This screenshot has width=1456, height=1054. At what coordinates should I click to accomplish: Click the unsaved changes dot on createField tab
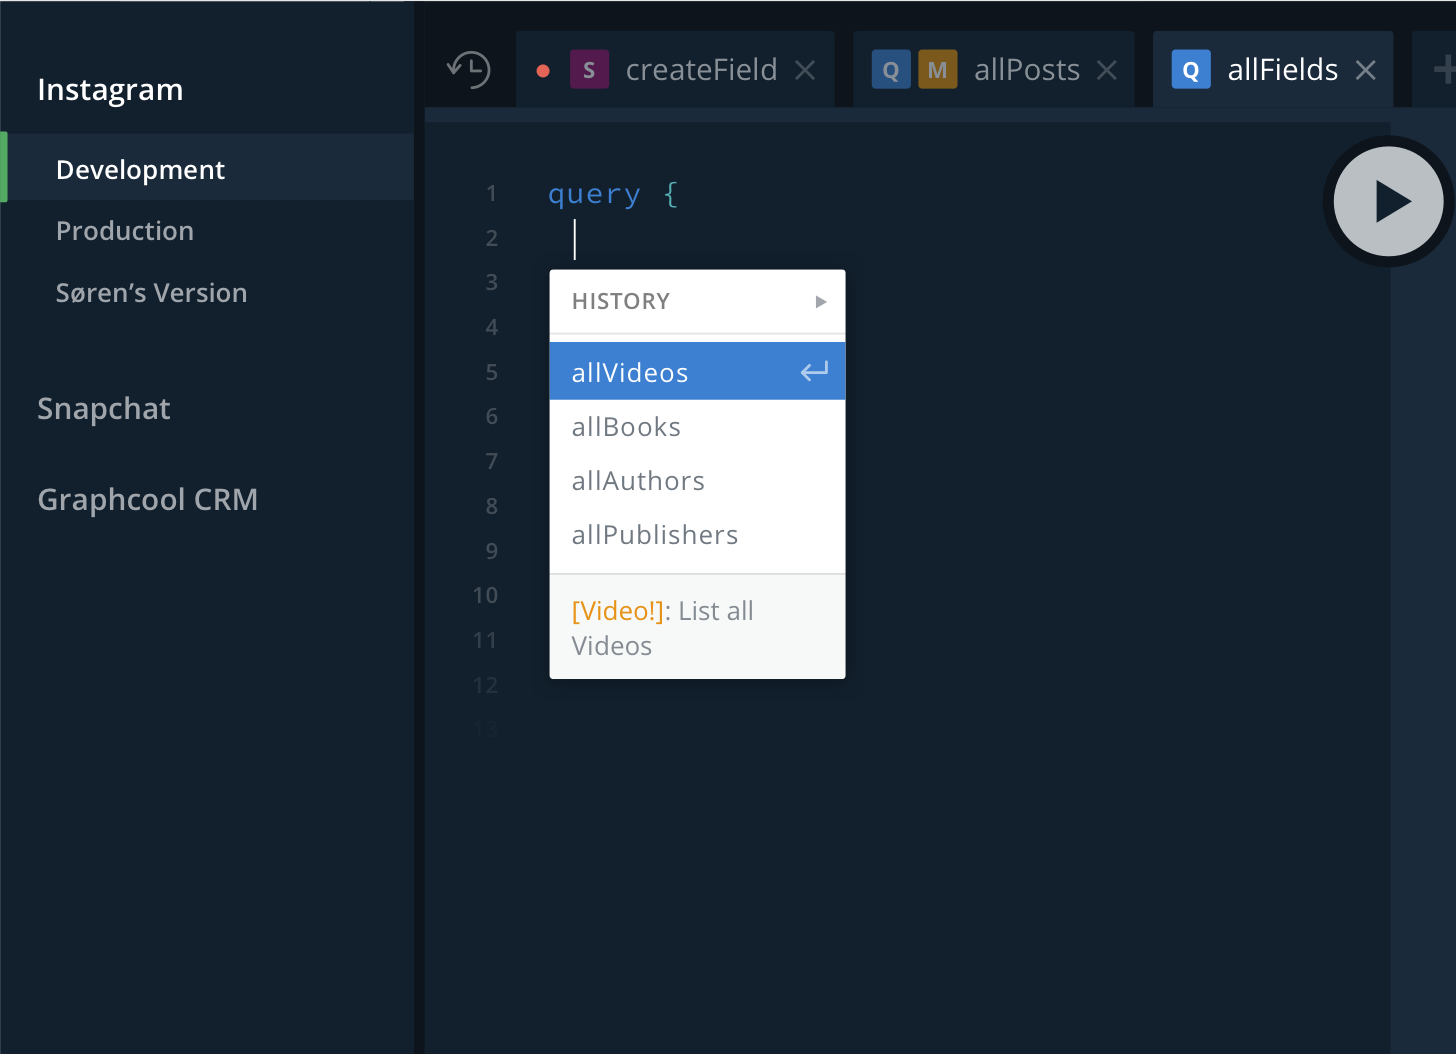pyautogui.click(x=543, y=71)
